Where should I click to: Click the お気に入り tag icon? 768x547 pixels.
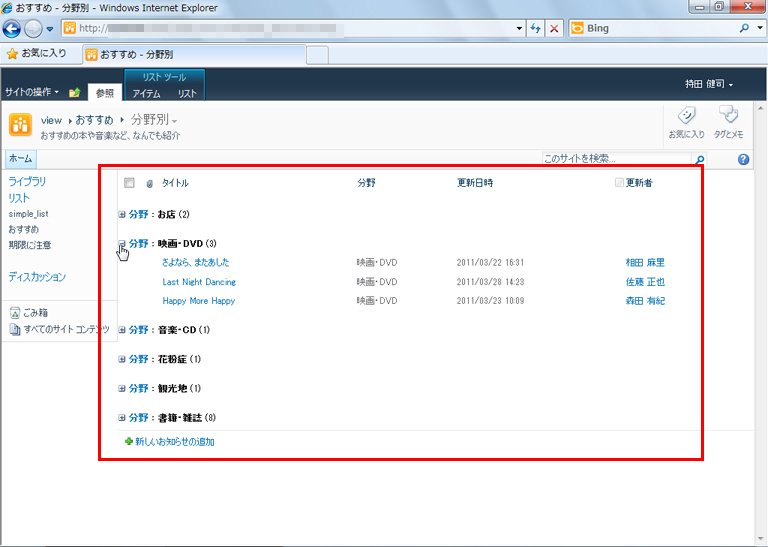[x=687, y=121]
